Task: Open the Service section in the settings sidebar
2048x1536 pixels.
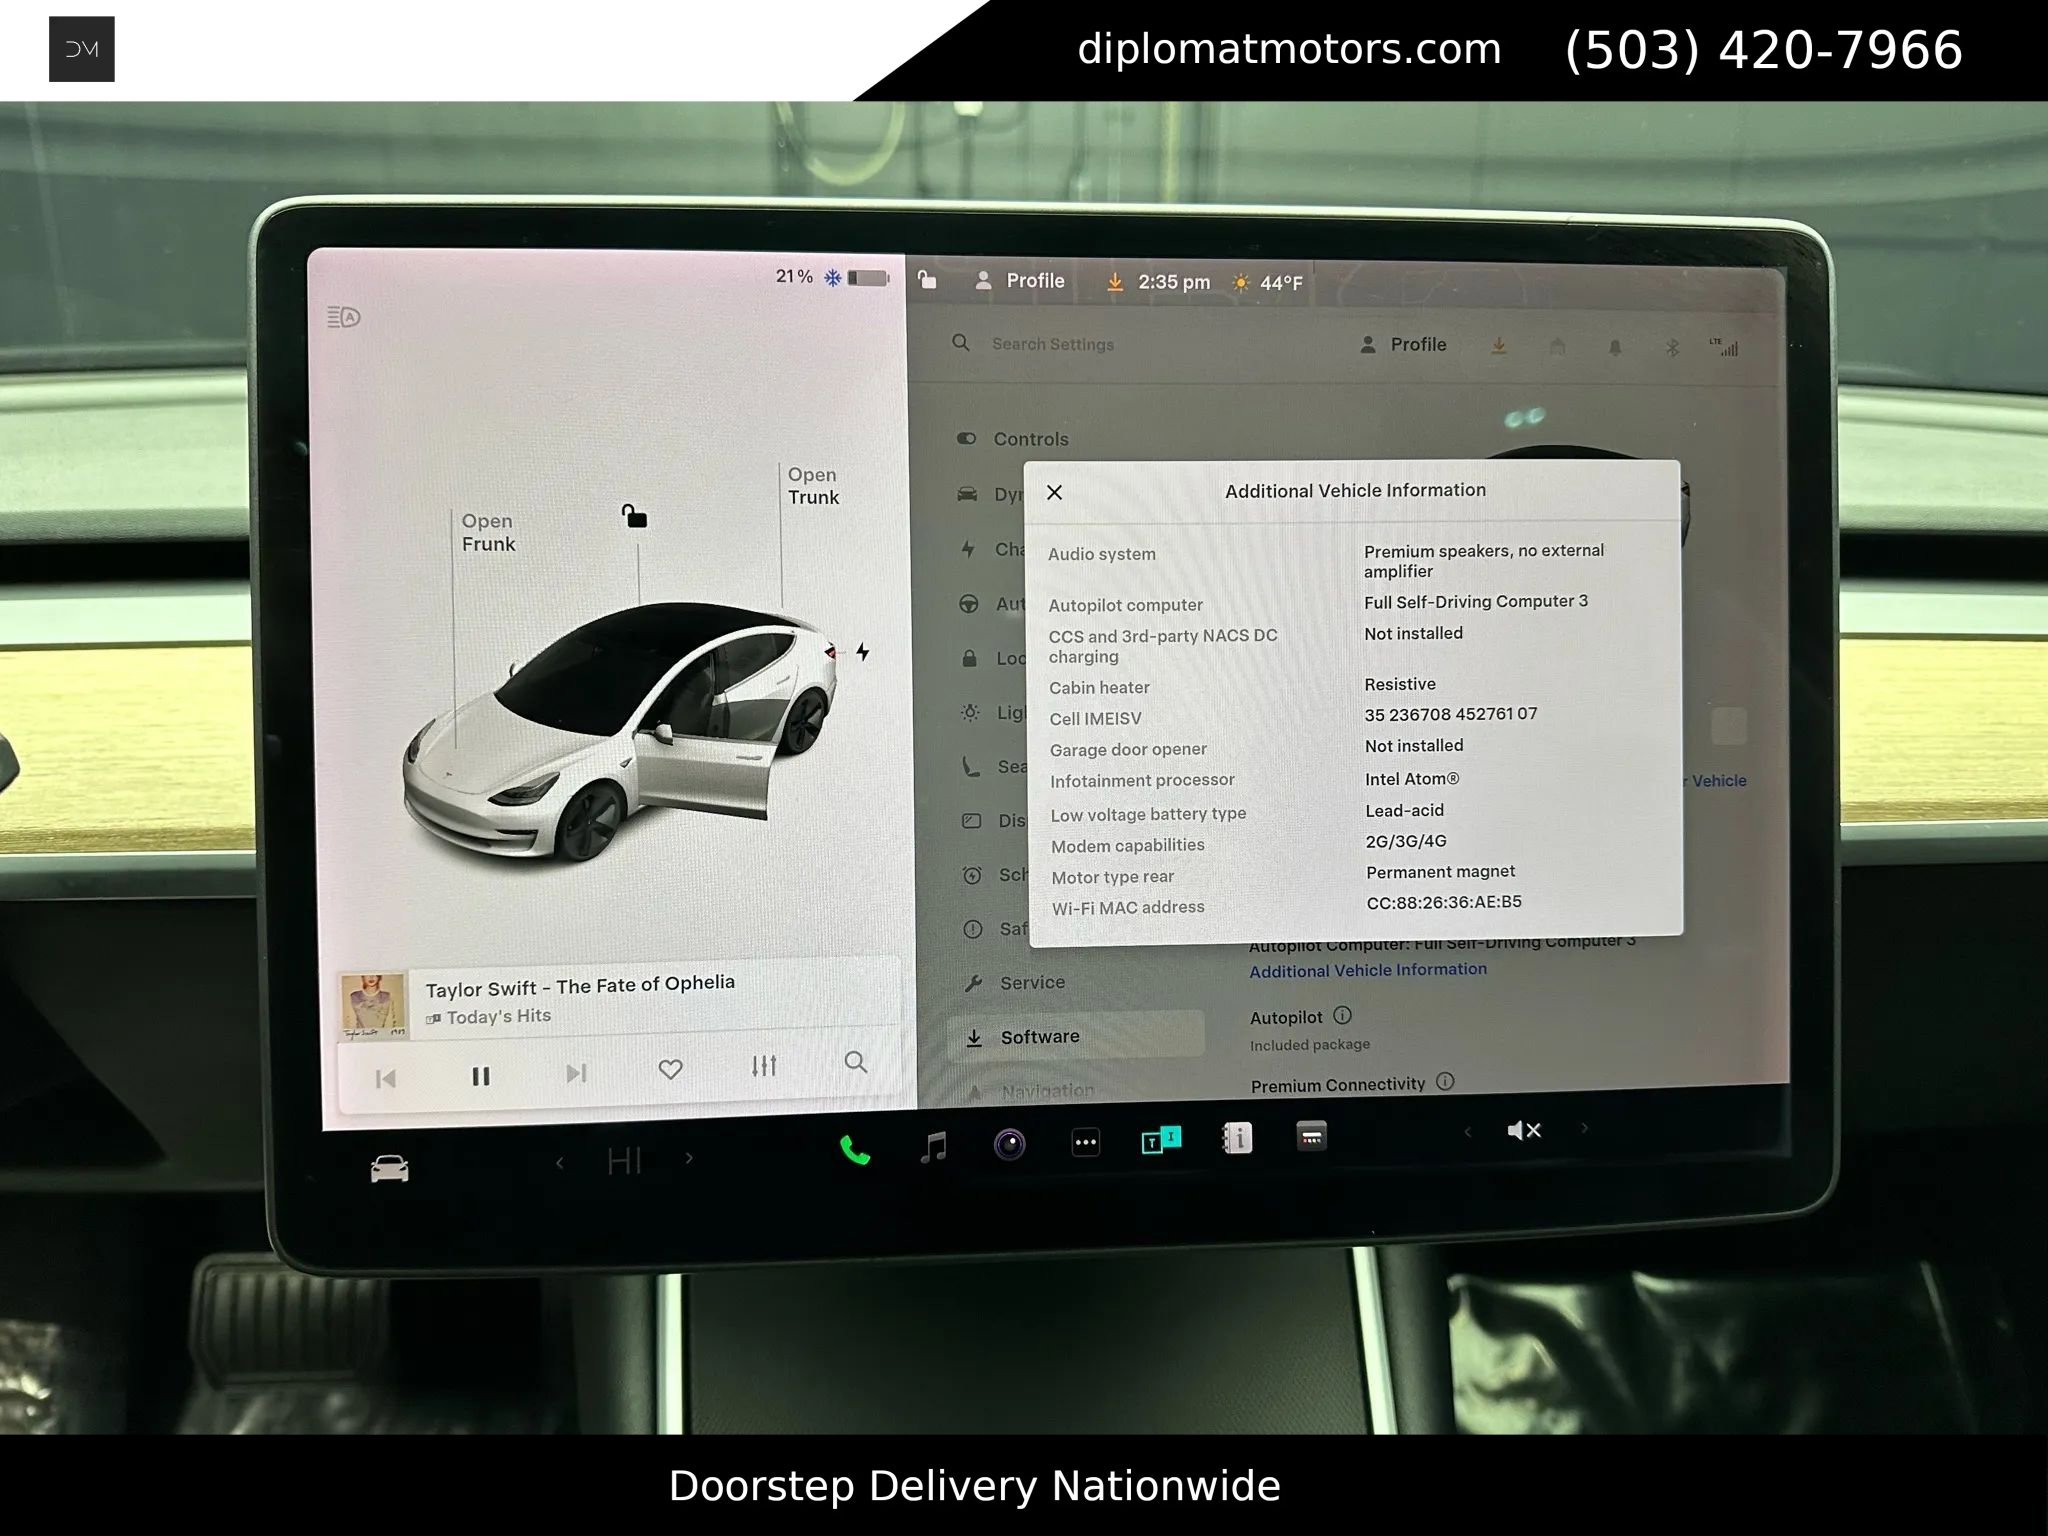Action: [x=1032, y=982]
